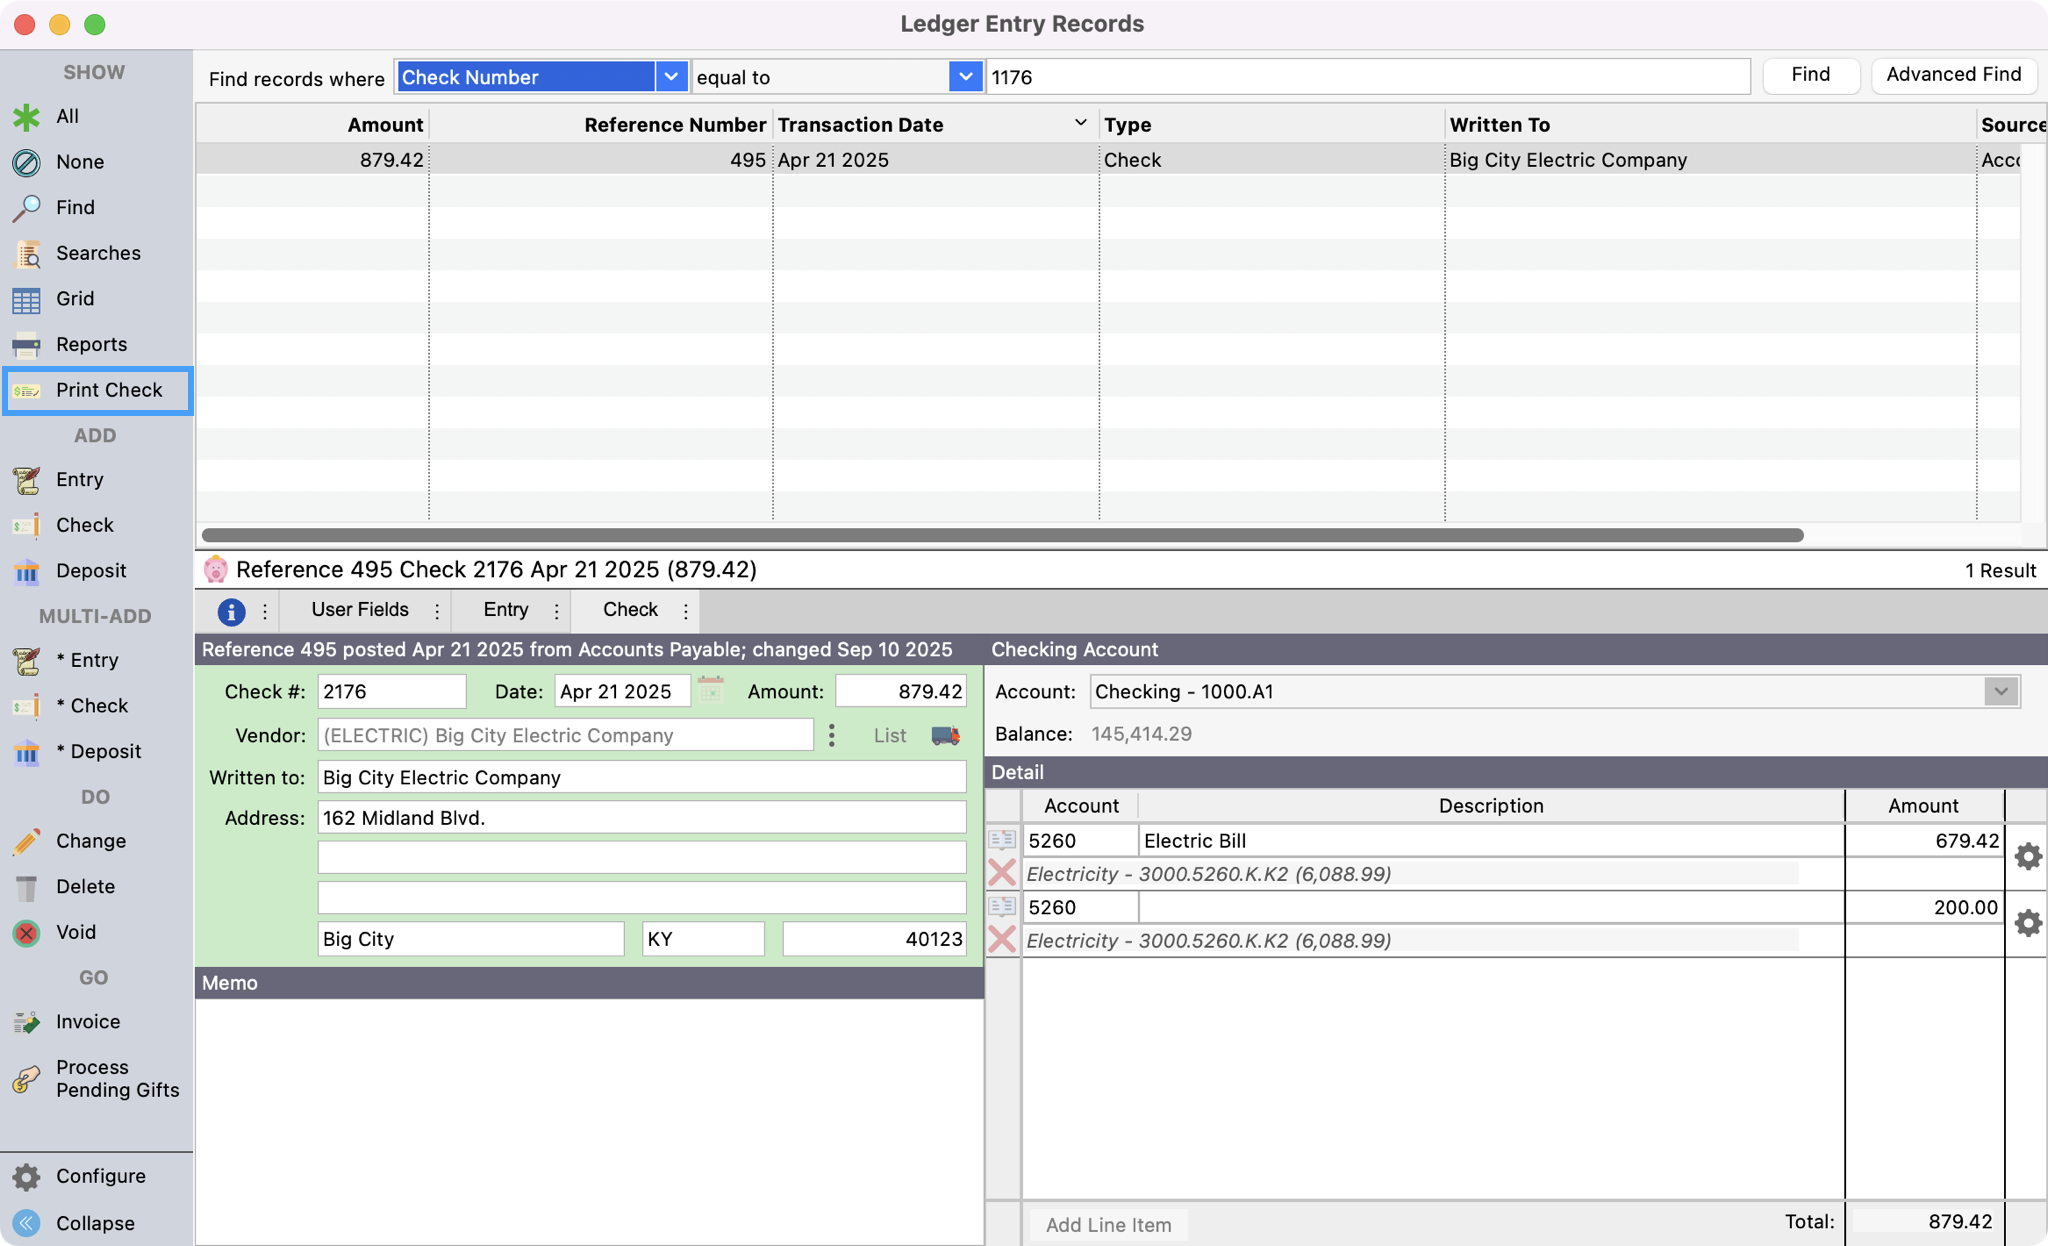Open the Checking - 1000.A1 account dropdown
This screenshot has height=1246, width=2048.
pyautogui.click(x=2000, y=691)
